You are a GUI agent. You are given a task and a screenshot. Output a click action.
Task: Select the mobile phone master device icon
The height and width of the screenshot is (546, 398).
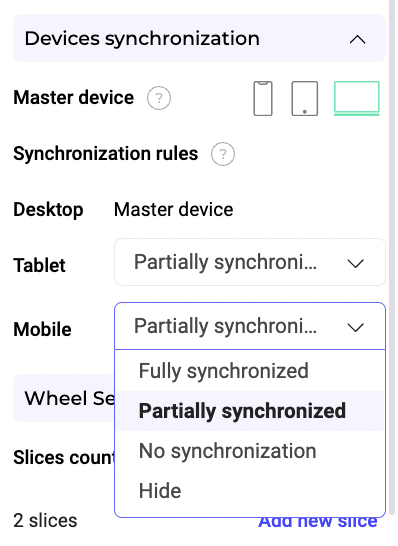click(263, 98)
